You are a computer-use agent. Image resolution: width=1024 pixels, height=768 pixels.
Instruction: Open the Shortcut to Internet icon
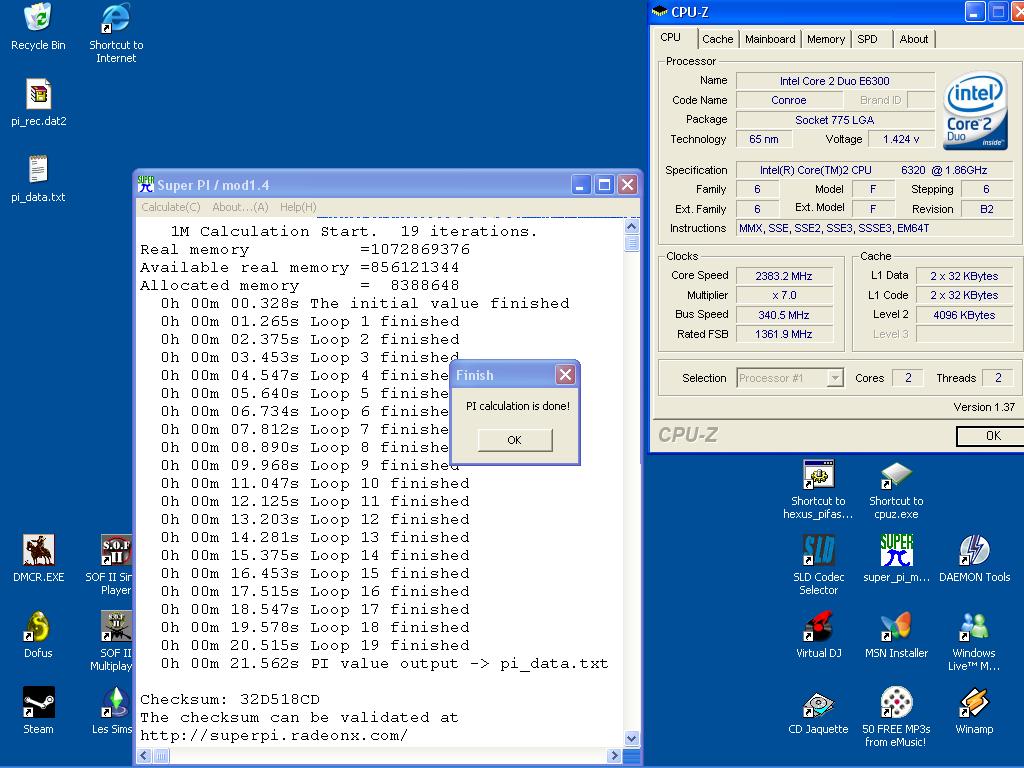116,33
